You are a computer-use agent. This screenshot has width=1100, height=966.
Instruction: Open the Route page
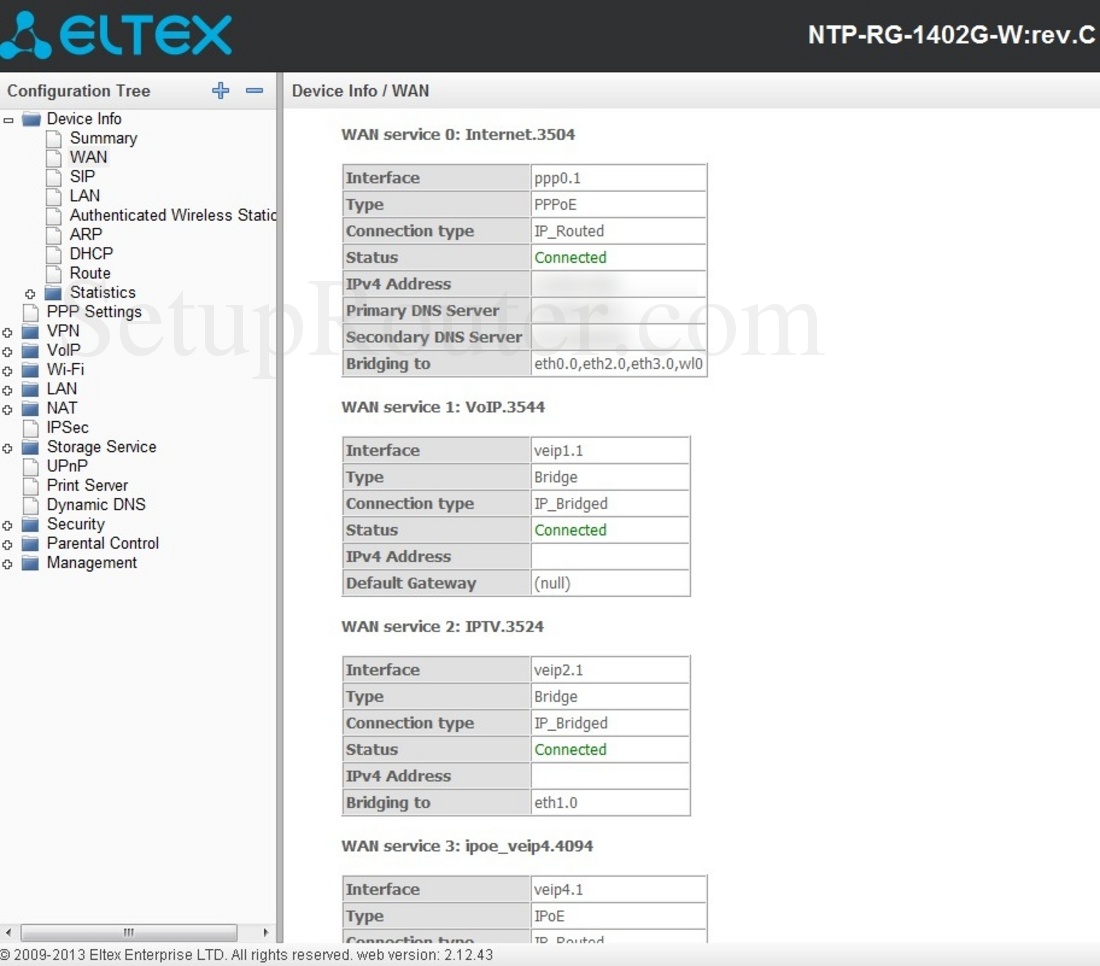(x=90, y=273)
